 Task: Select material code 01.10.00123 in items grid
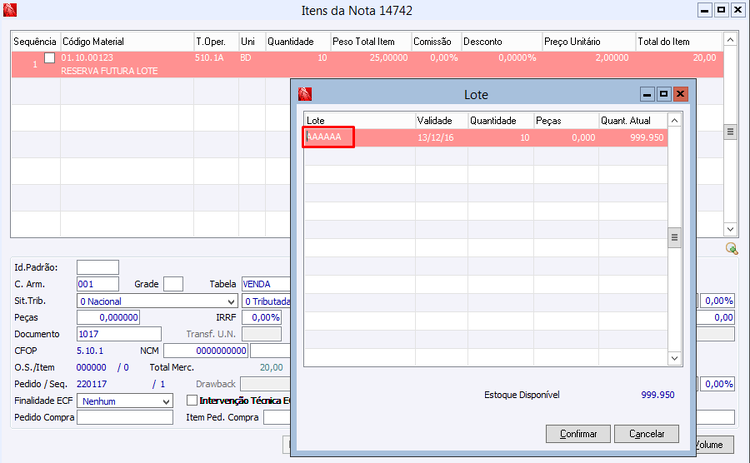tap(87, 58)
